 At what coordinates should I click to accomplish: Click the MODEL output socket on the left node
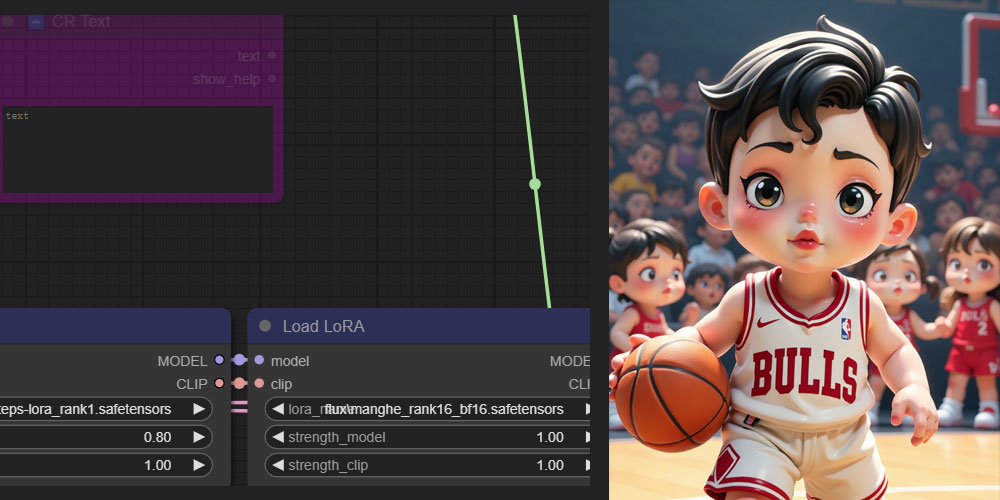tap(219, 360)
